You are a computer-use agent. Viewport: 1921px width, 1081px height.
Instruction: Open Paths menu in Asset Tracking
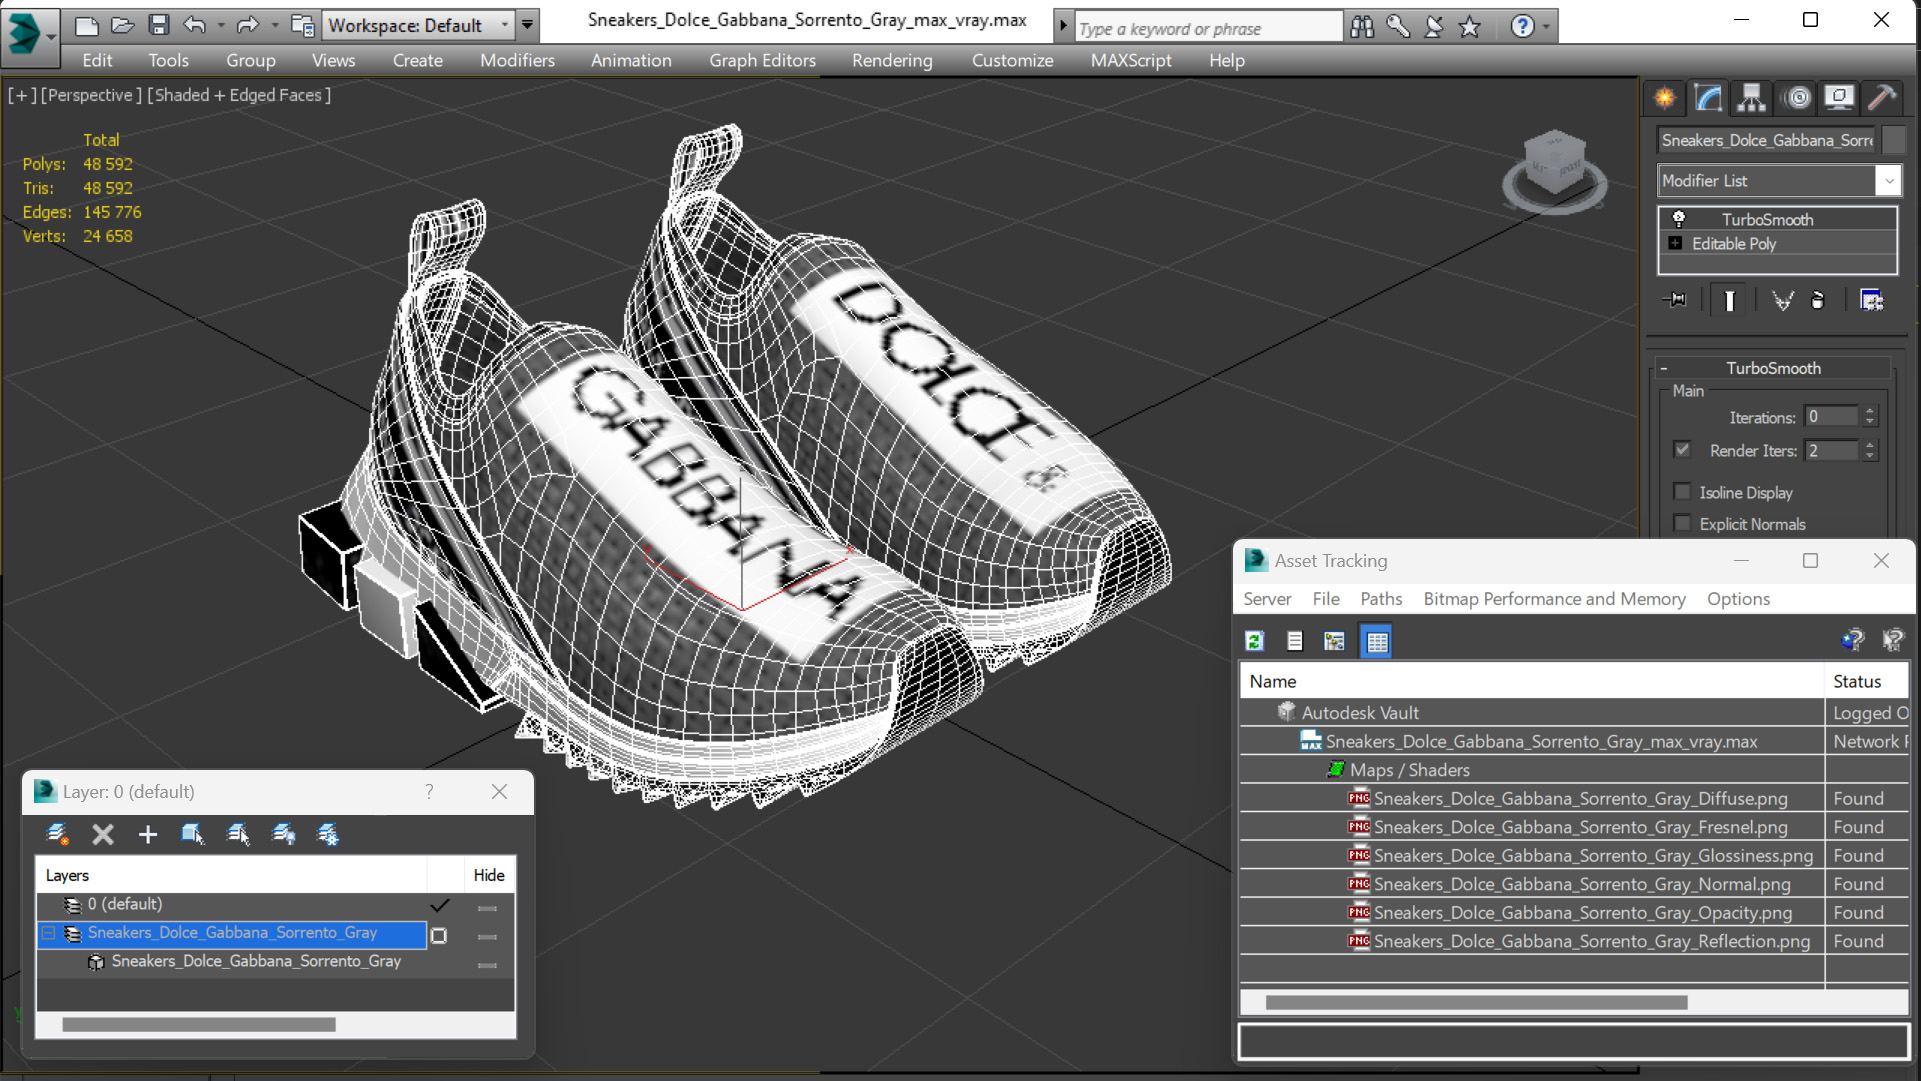point(1381,598)
